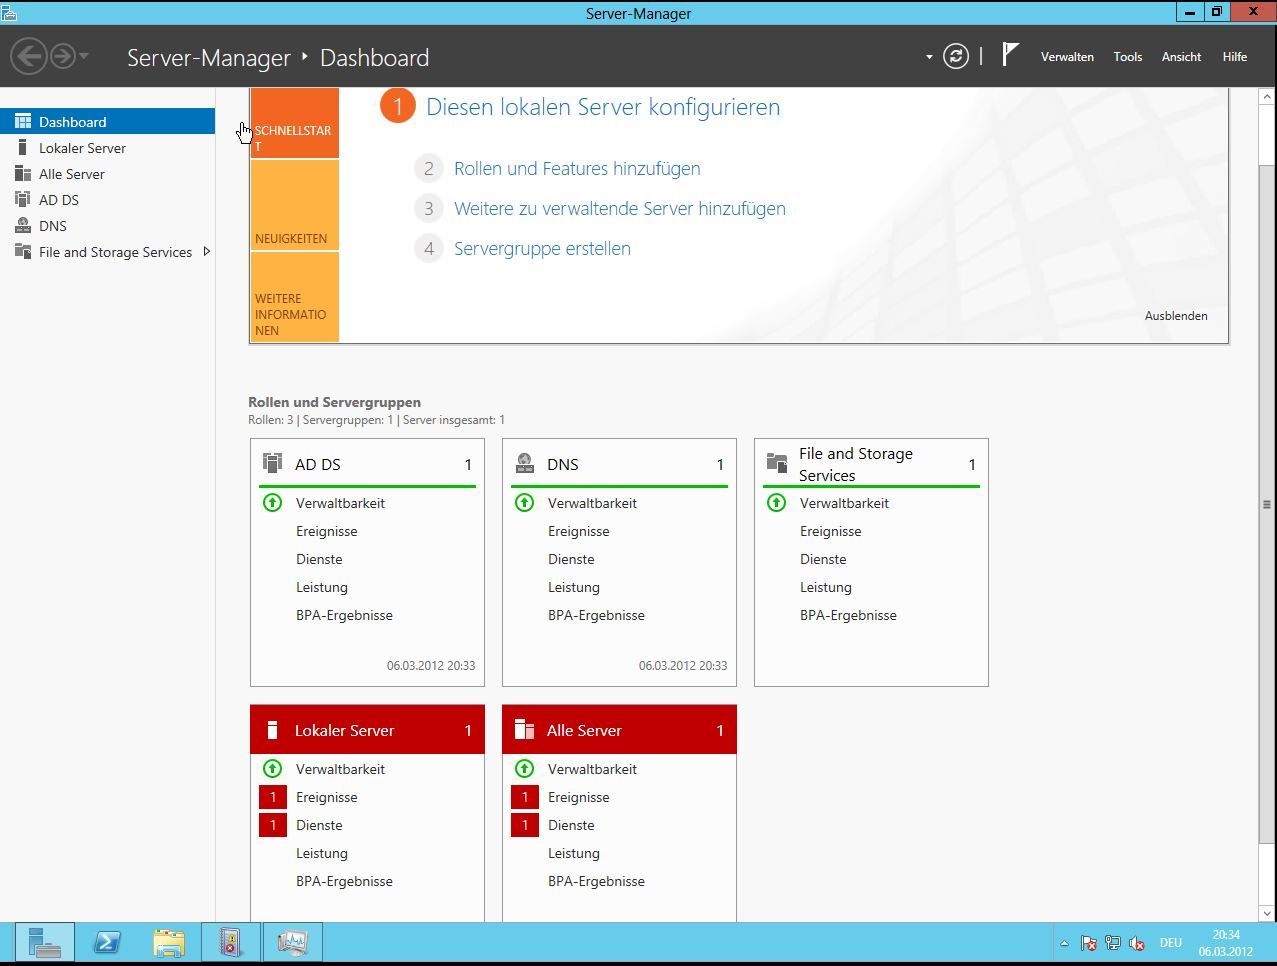Click green Verwaltbarkeit icon in Lokaler Server tile
Image resolution: width=1277 pixels, height=966 pixels.
tap(272, 769)
